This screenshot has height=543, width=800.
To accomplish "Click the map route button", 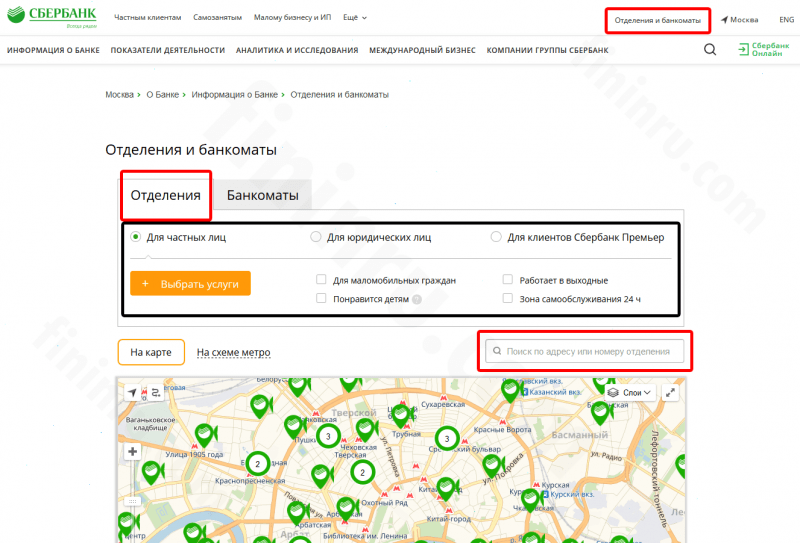I will [x=156, y=392].
